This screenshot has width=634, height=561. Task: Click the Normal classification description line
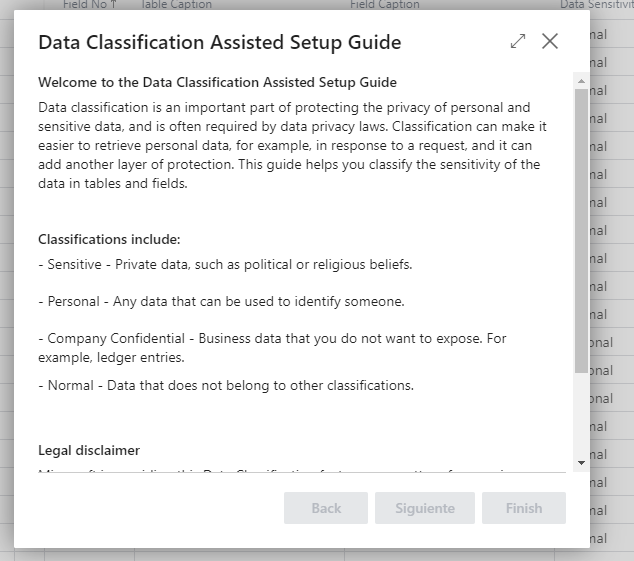pos(226,385)
